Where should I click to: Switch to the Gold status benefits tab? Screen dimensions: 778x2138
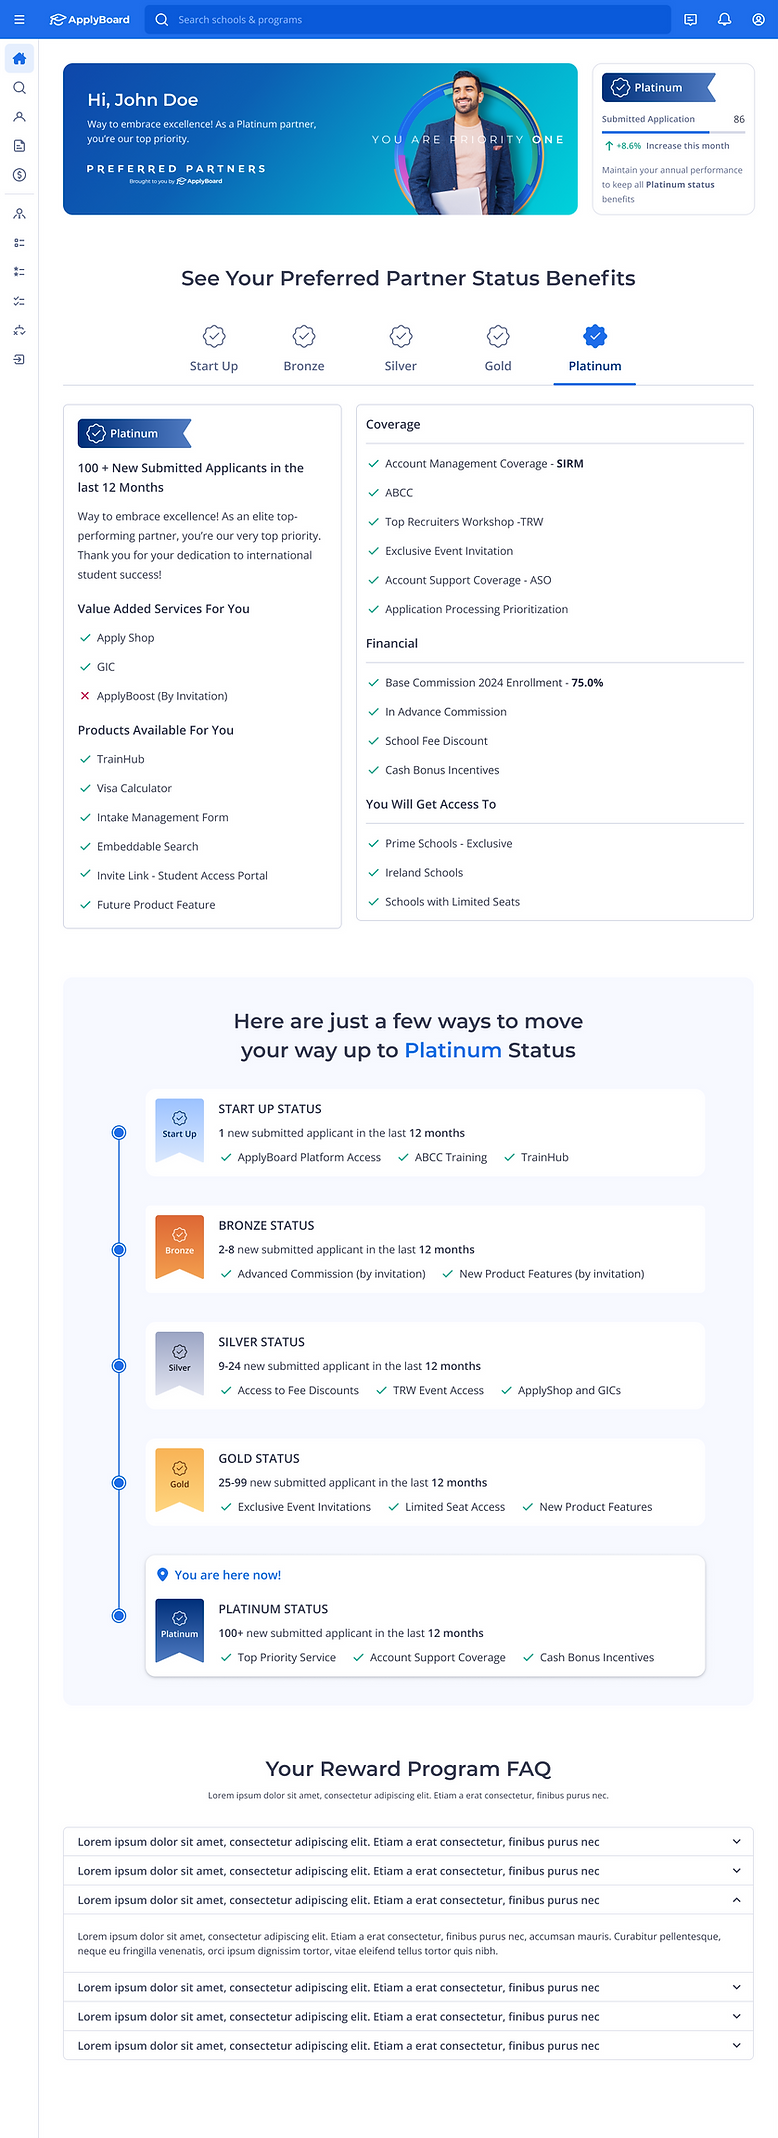pyautogui.click(x=498, y=348)
